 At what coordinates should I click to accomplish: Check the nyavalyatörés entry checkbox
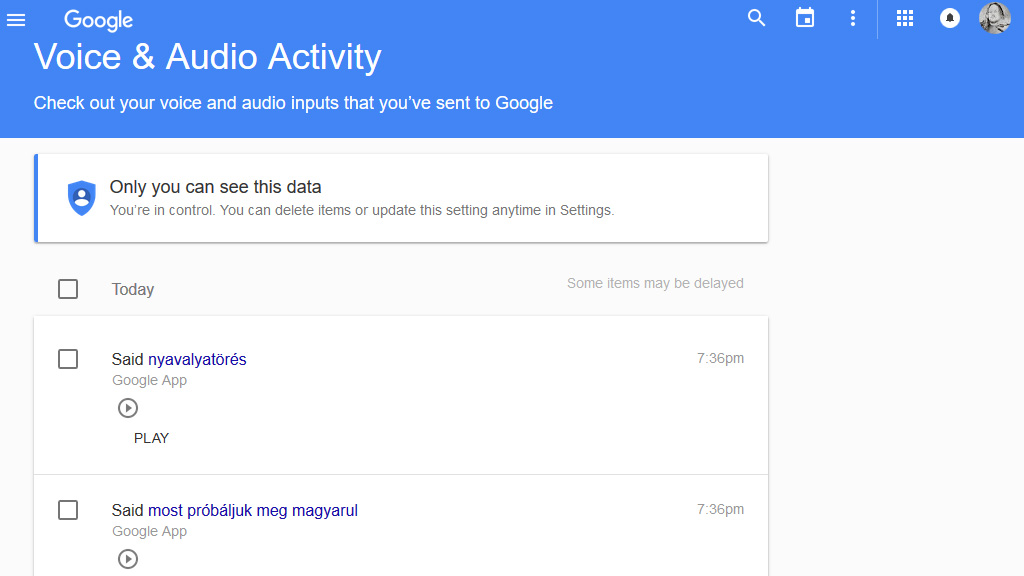[x=68, y=359]
